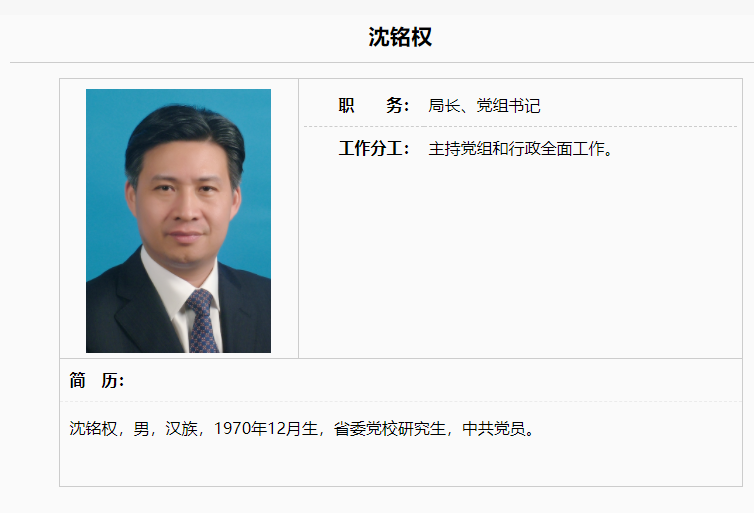Open the portrait photo thumbnail

[178, 221]
